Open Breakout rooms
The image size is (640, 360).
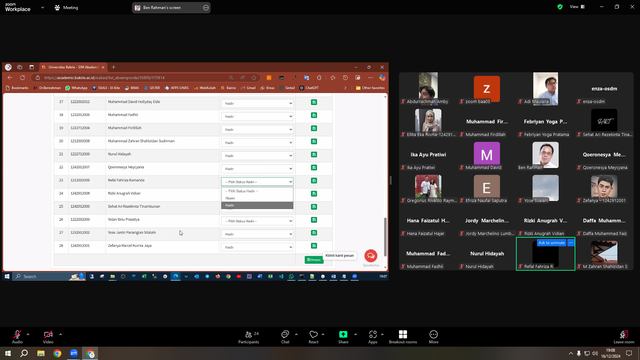[403, 337]
